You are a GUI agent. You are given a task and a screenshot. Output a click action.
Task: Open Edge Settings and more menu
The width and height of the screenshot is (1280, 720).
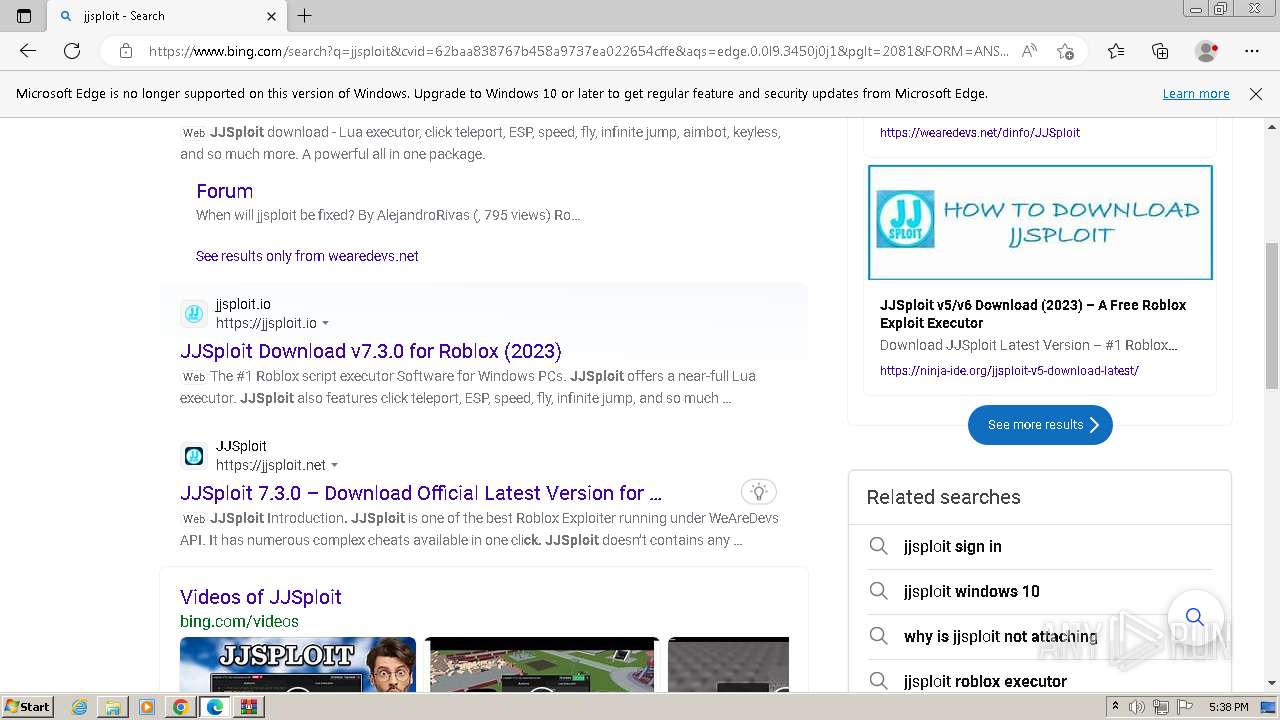1252,51
